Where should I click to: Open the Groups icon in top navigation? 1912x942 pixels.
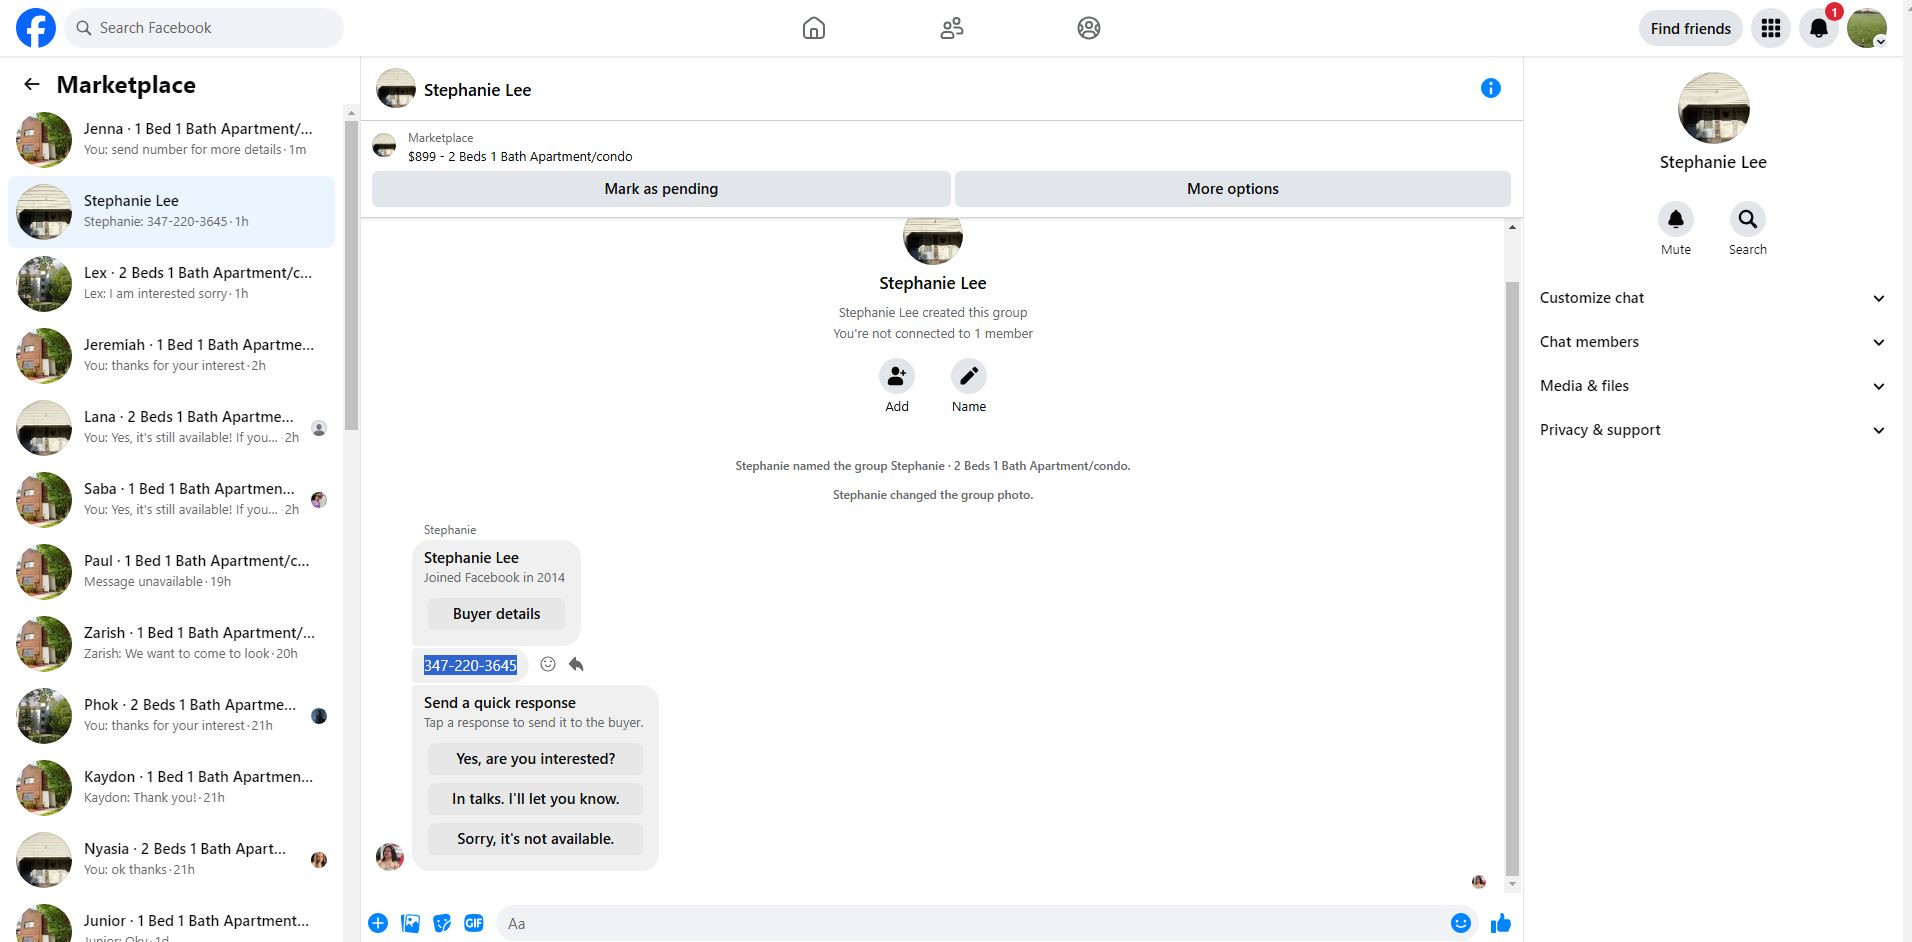[x=1089, y=28]
